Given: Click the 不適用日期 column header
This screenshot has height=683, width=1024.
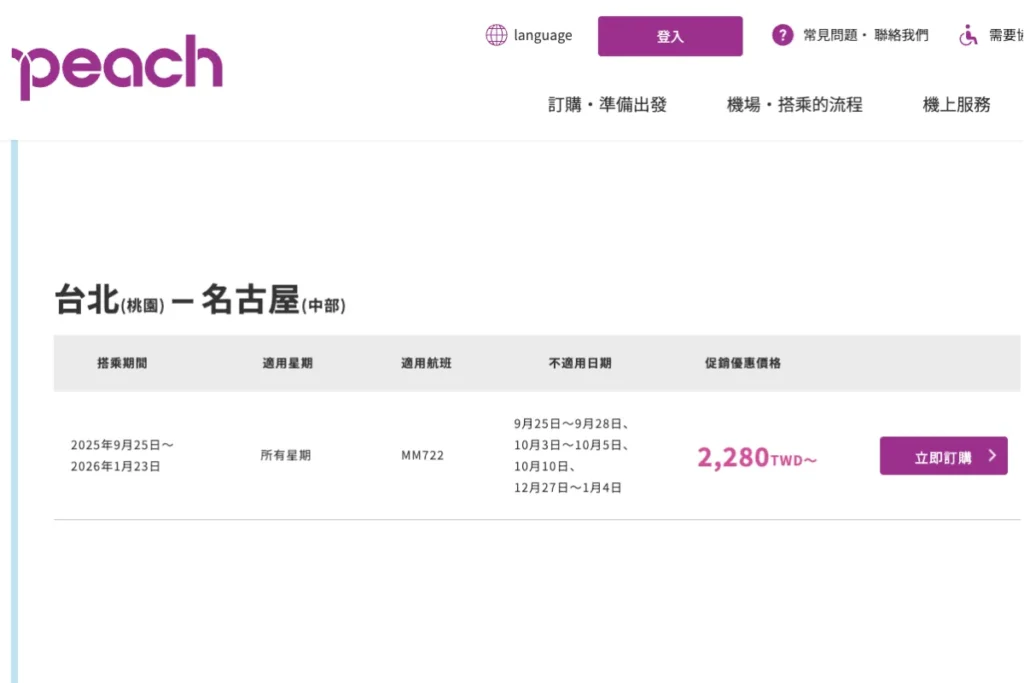Looking at the screenshot, I should pos(580,363).
